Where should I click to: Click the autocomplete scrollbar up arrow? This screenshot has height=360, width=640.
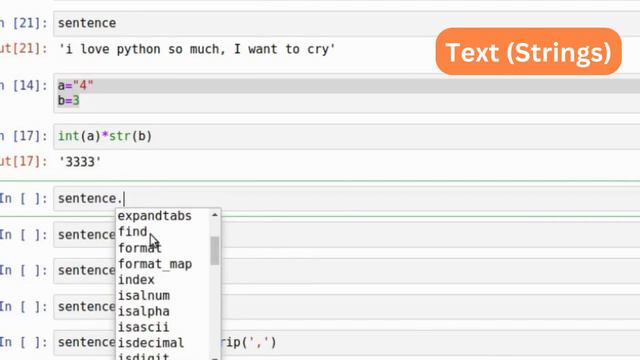[x=215, y=215]
